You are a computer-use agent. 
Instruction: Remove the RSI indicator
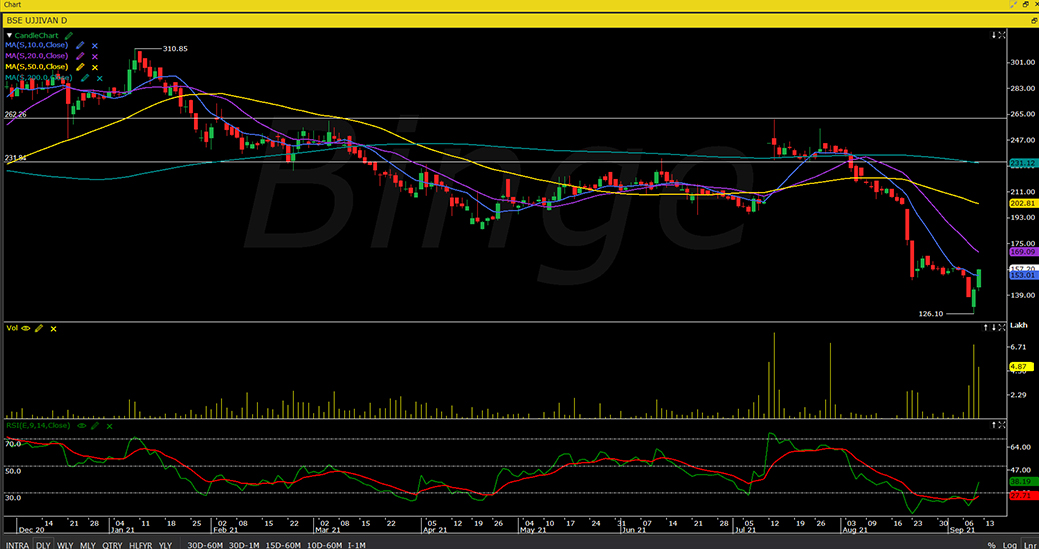point(109,426)
